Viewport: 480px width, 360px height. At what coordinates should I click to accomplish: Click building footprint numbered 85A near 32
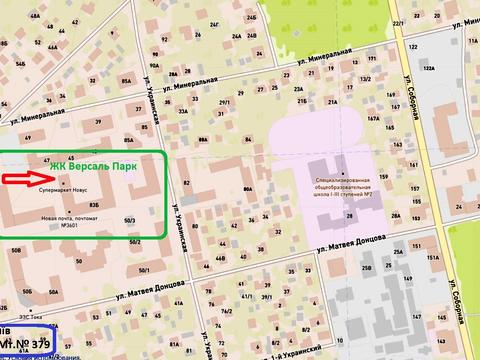(x=127, y=82)
